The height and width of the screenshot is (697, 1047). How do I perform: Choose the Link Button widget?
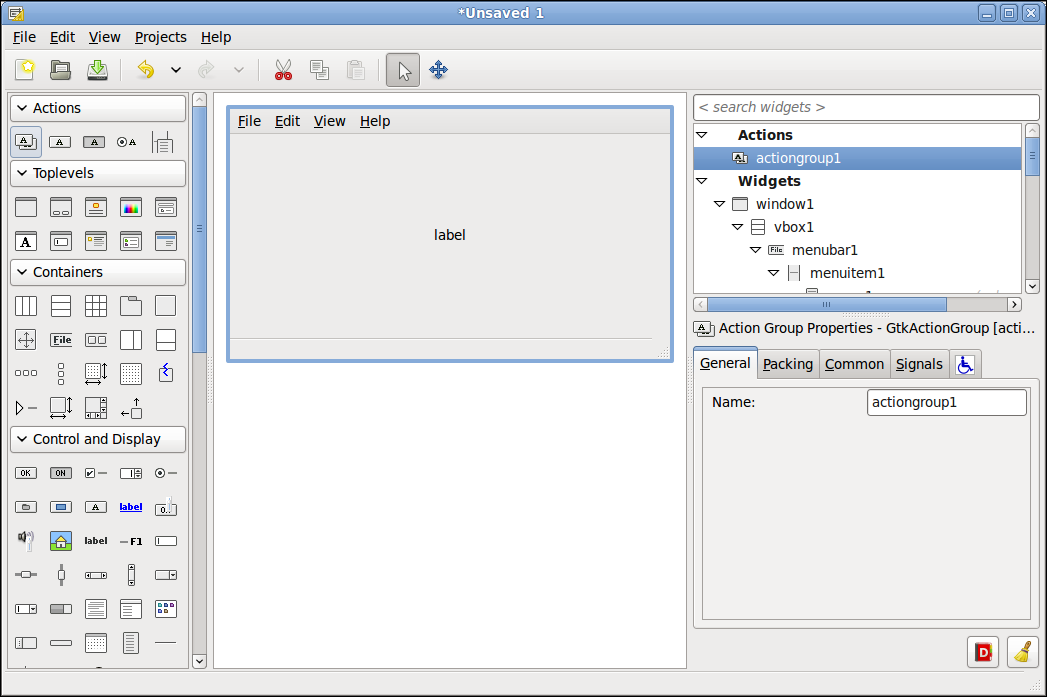(131, 507)
